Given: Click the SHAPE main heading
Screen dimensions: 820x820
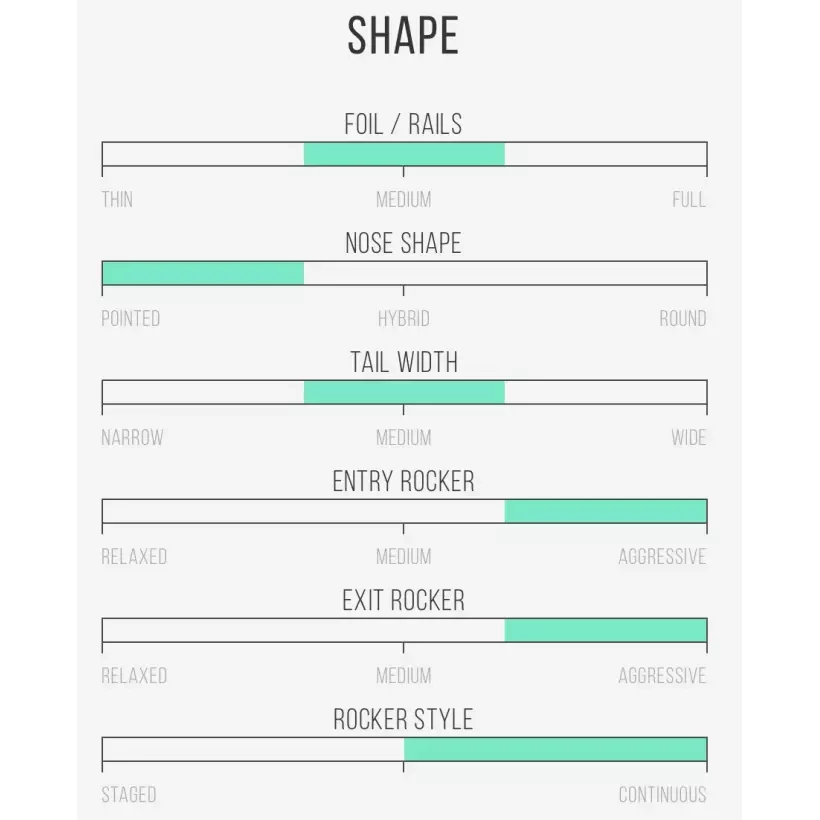Looking at the screenshot, I should [x=403, y=36].
